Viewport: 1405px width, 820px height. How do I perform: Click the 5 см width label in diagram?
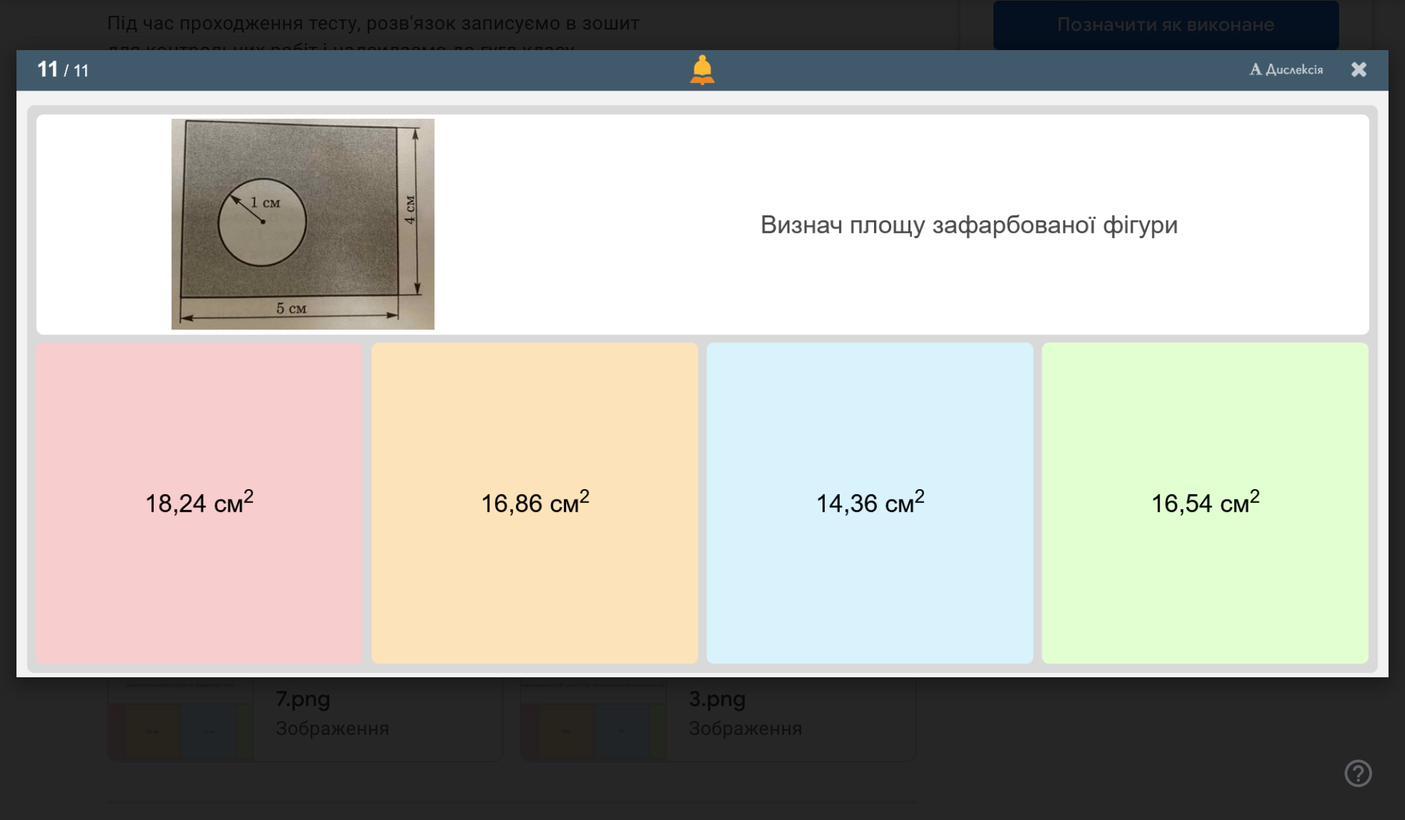(x=291, y=309)
